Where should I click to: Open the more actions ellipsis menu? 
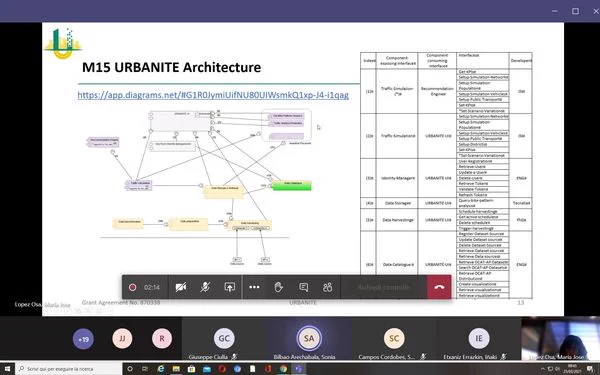pos(254,287)
